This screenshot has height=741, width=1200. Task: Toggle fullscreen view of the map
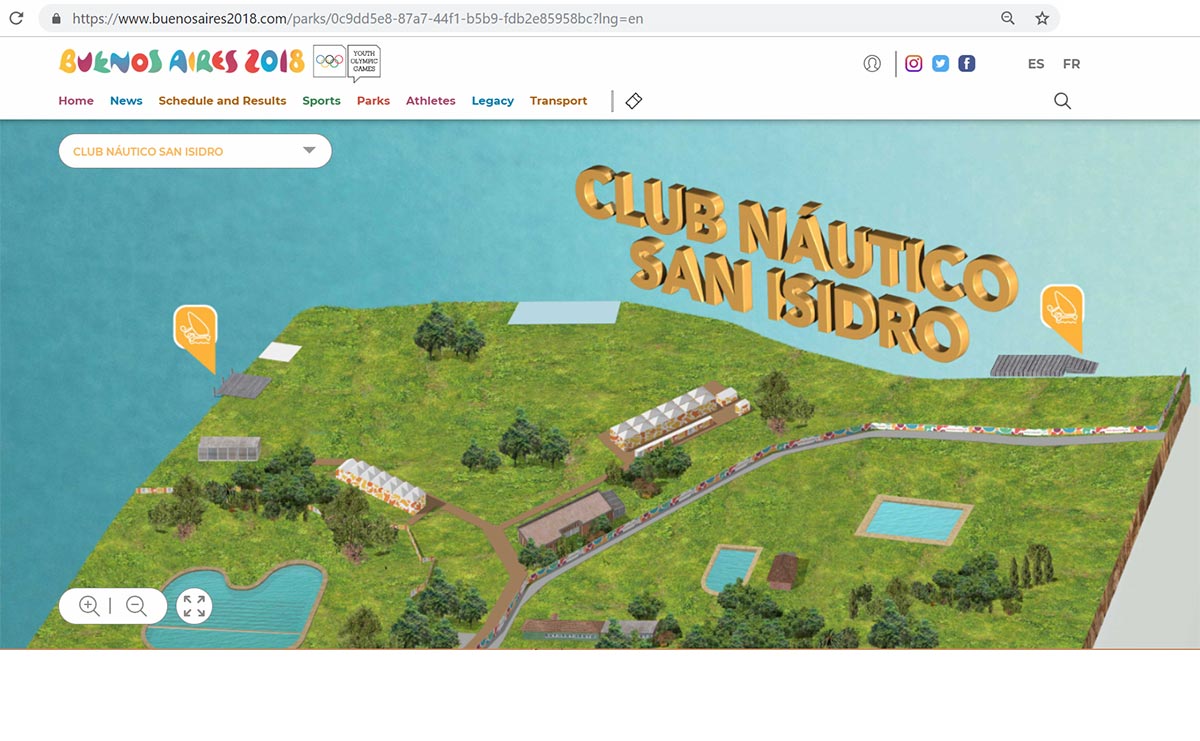[x=194, y=605]
